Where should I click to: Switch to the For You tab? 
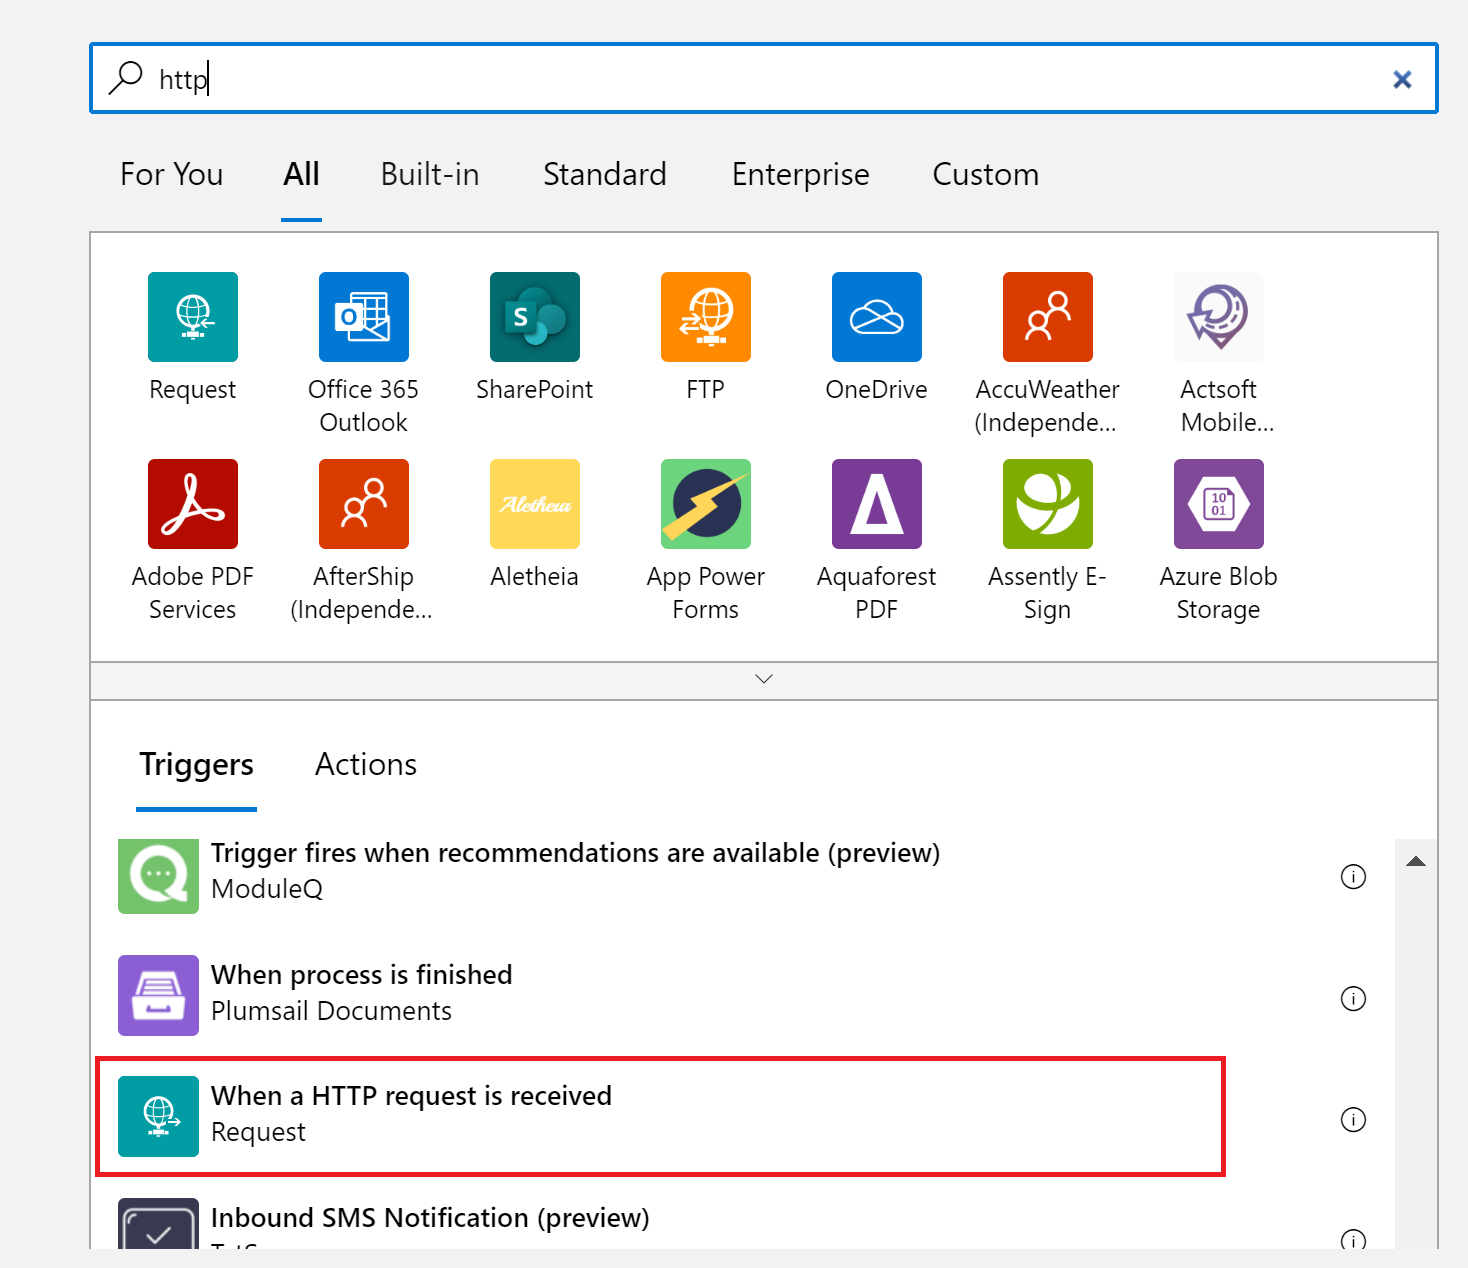[170, 174]
